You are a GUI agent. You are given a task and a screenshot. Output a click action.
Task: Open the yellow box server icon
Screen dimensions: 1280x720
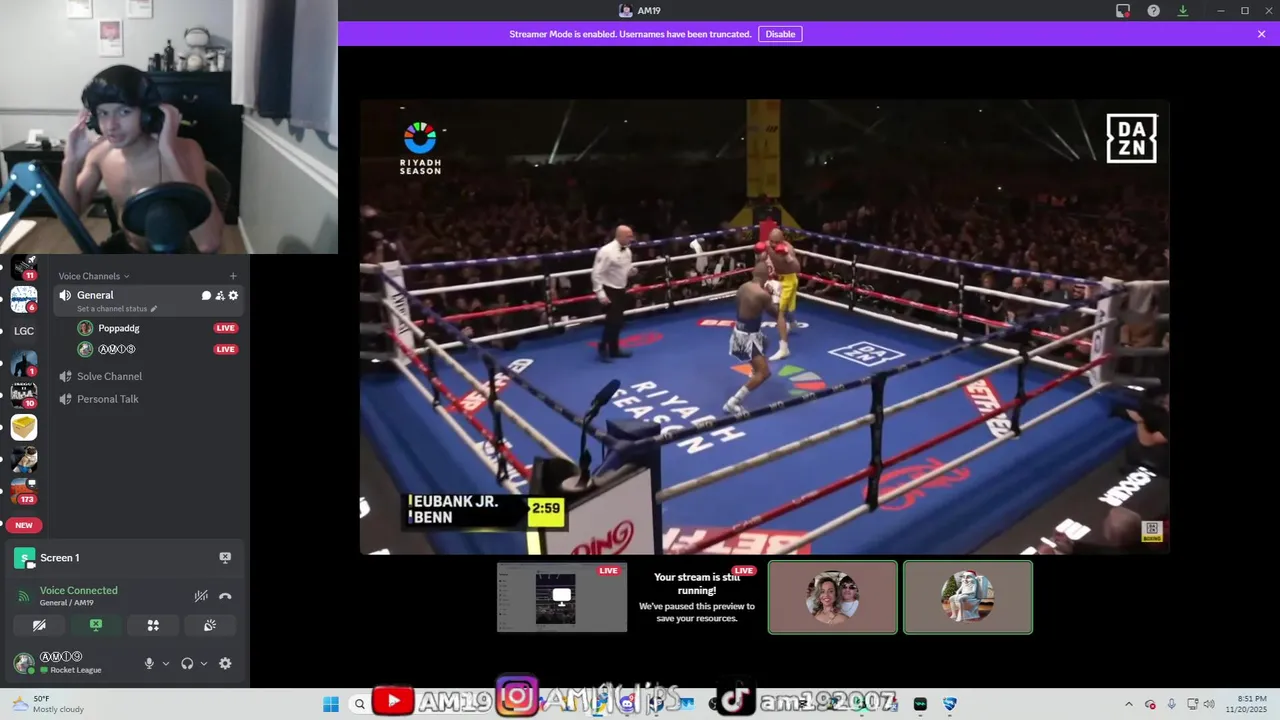pos(24,427)
